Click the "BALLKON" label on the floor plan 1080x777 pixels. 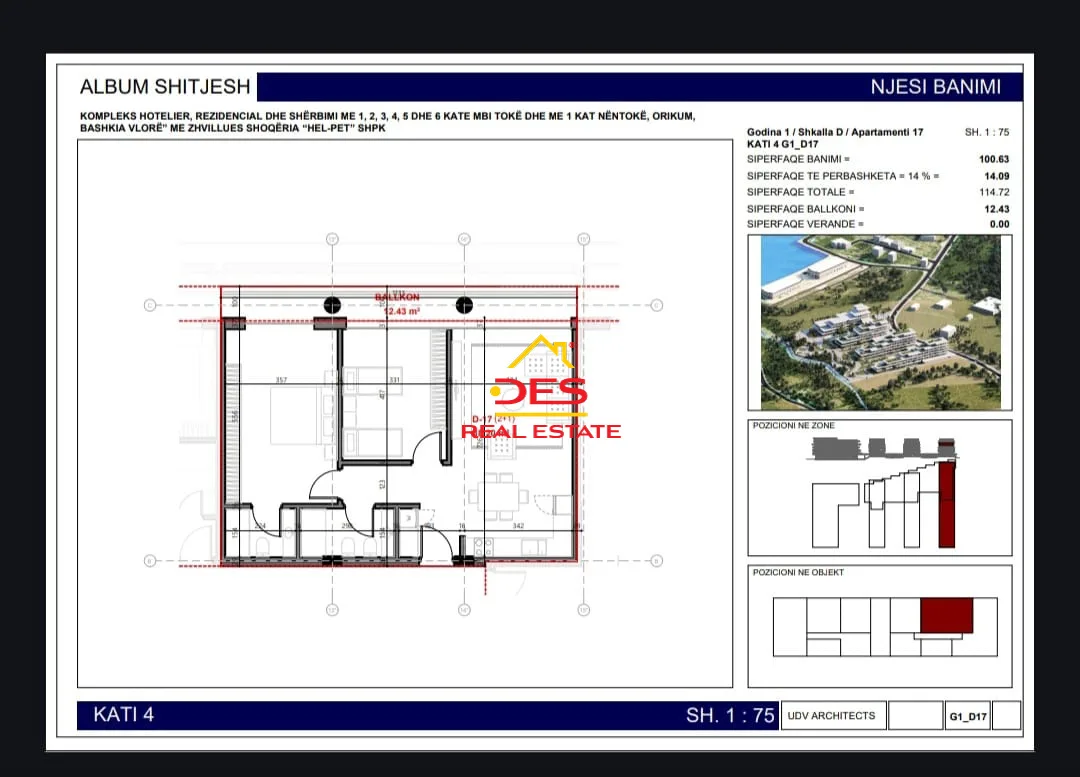tap(397, 297)
